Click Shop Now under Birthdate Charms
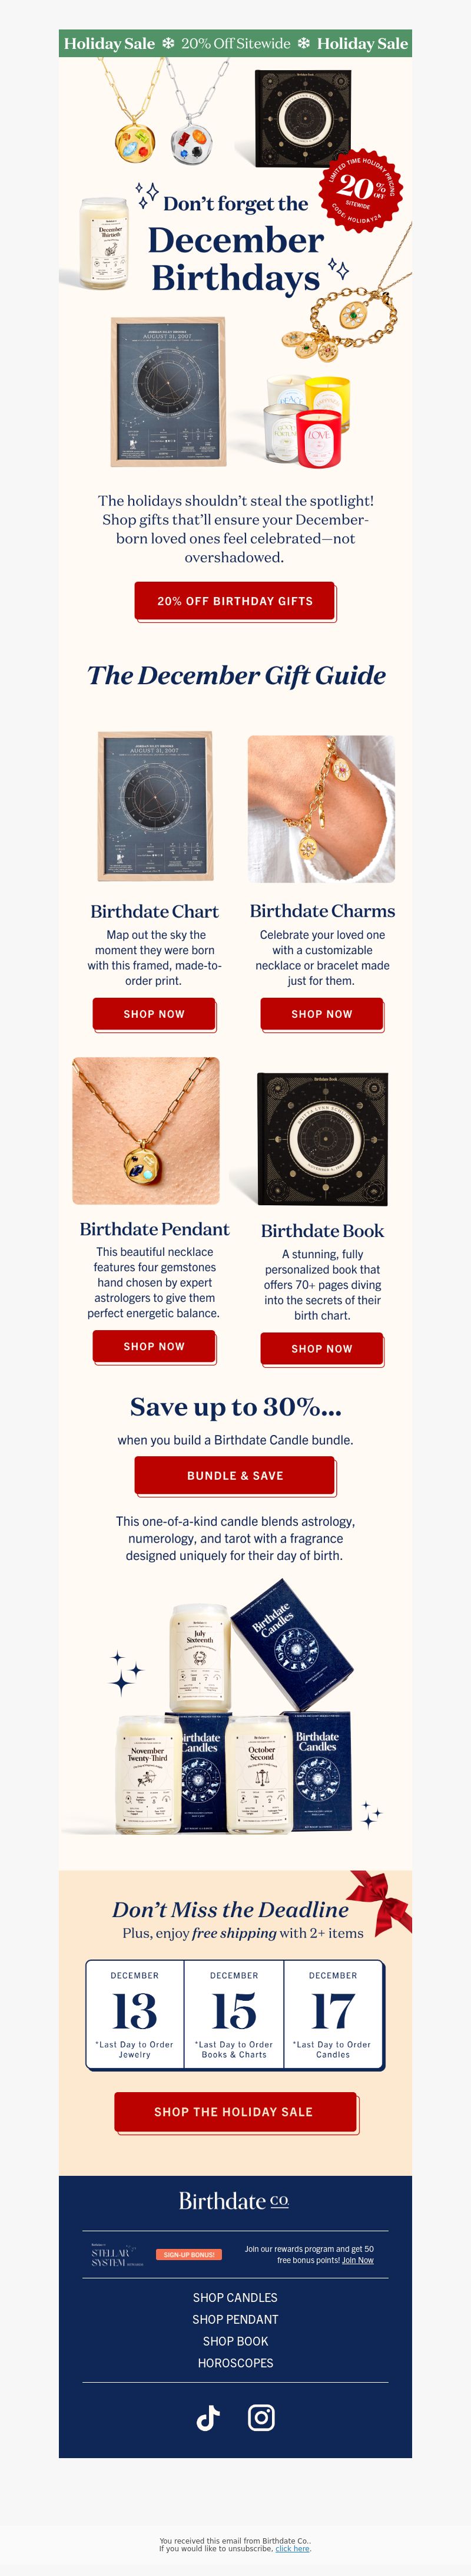The image size is (471, 2576). (321, 1013)
